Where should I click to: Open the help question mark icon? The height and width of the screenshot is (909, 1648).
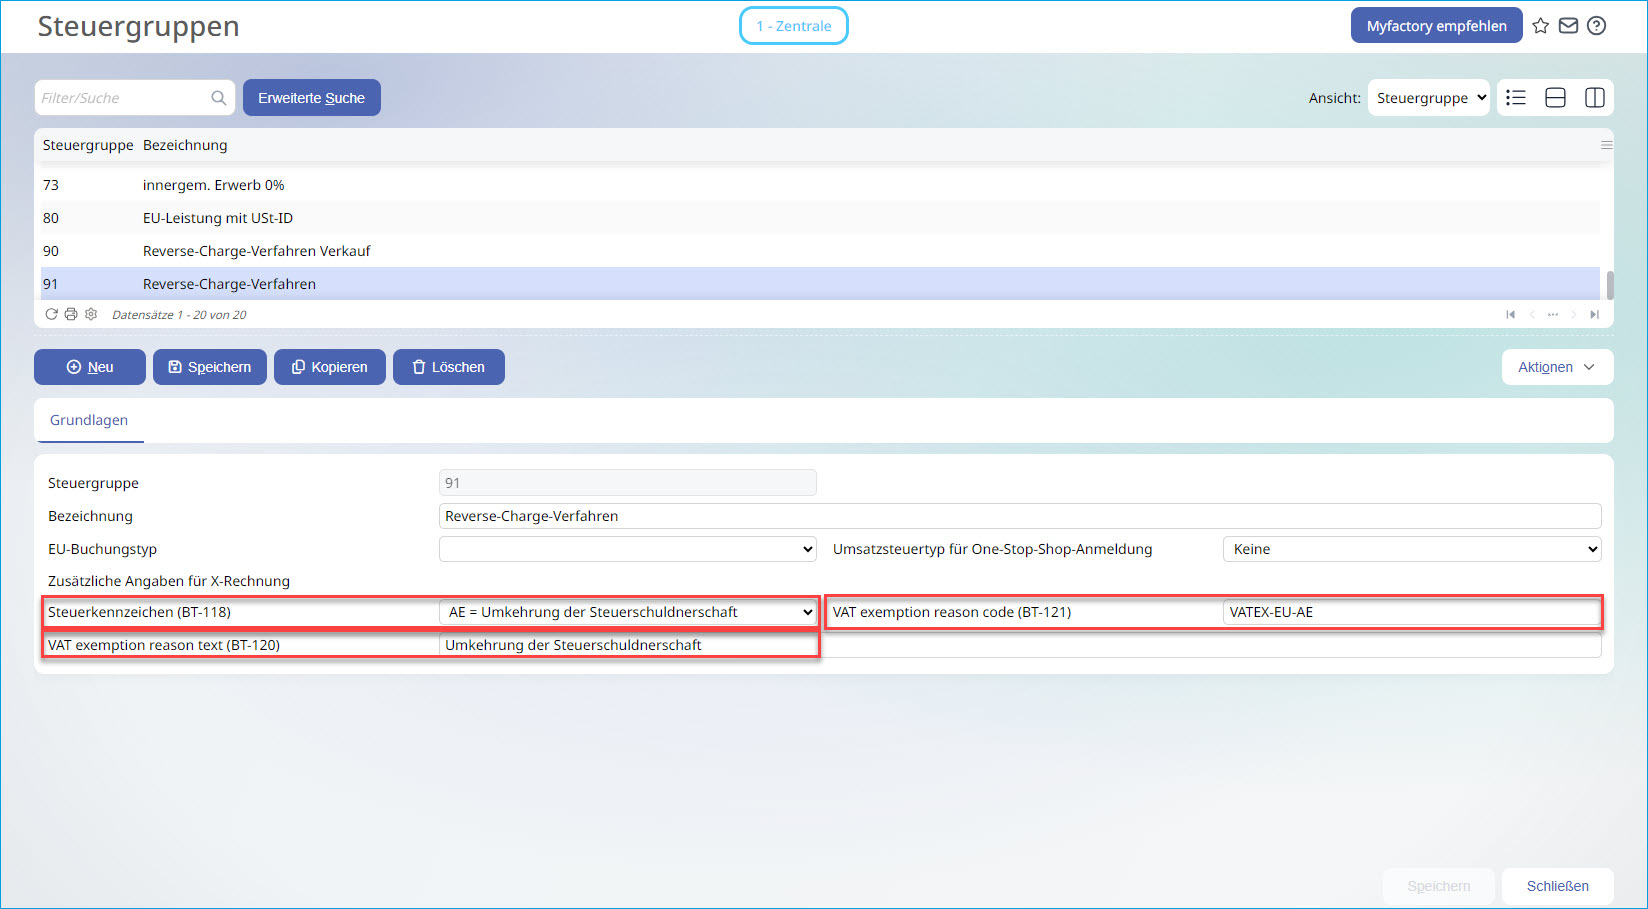pos(1596,26)
